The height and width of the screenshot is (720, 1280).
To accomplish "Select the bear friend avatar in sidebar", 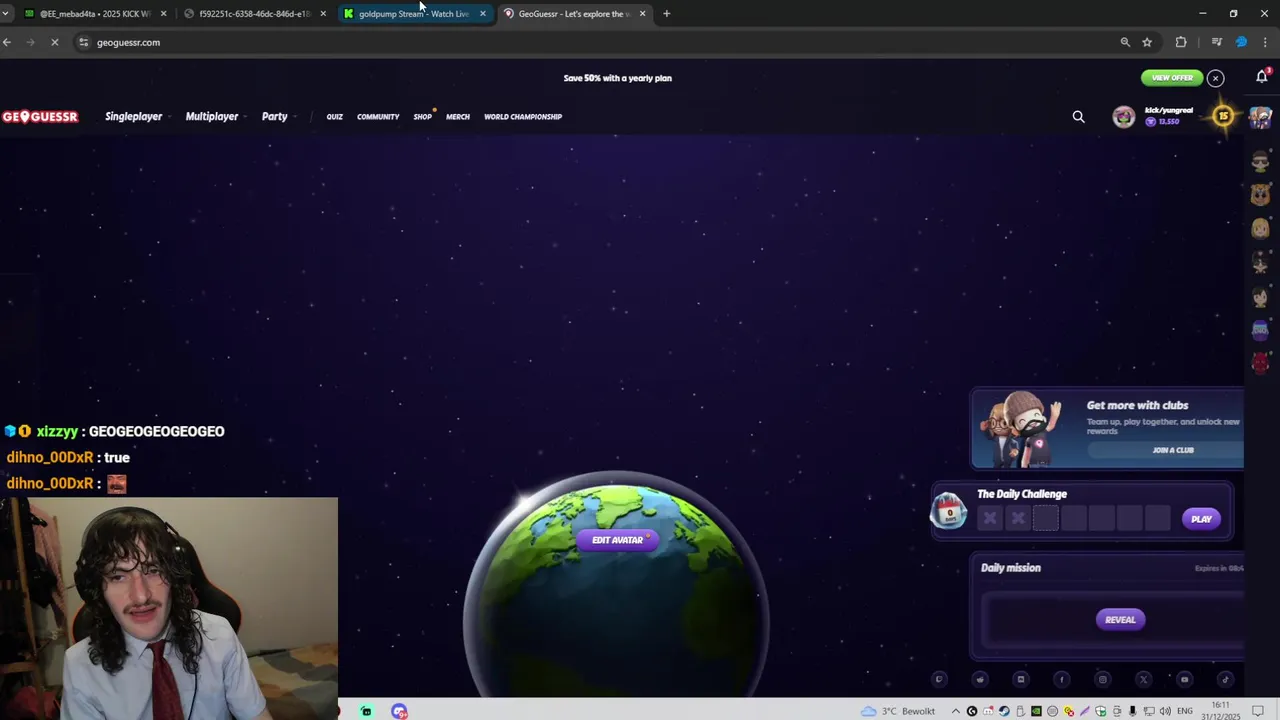I will 1260,195.
